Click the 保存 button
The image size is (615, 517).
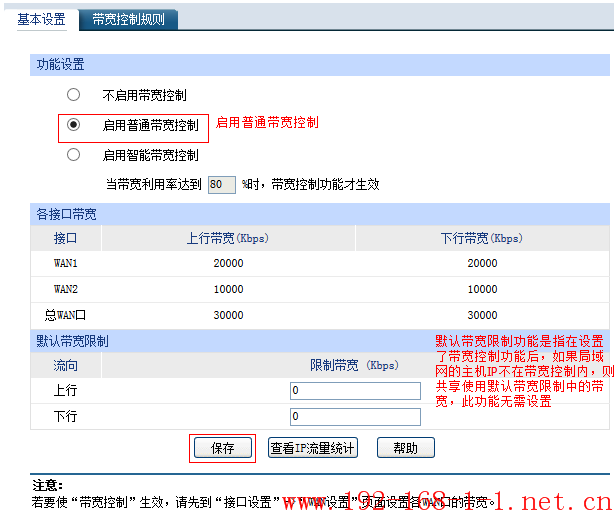(223, 448)
